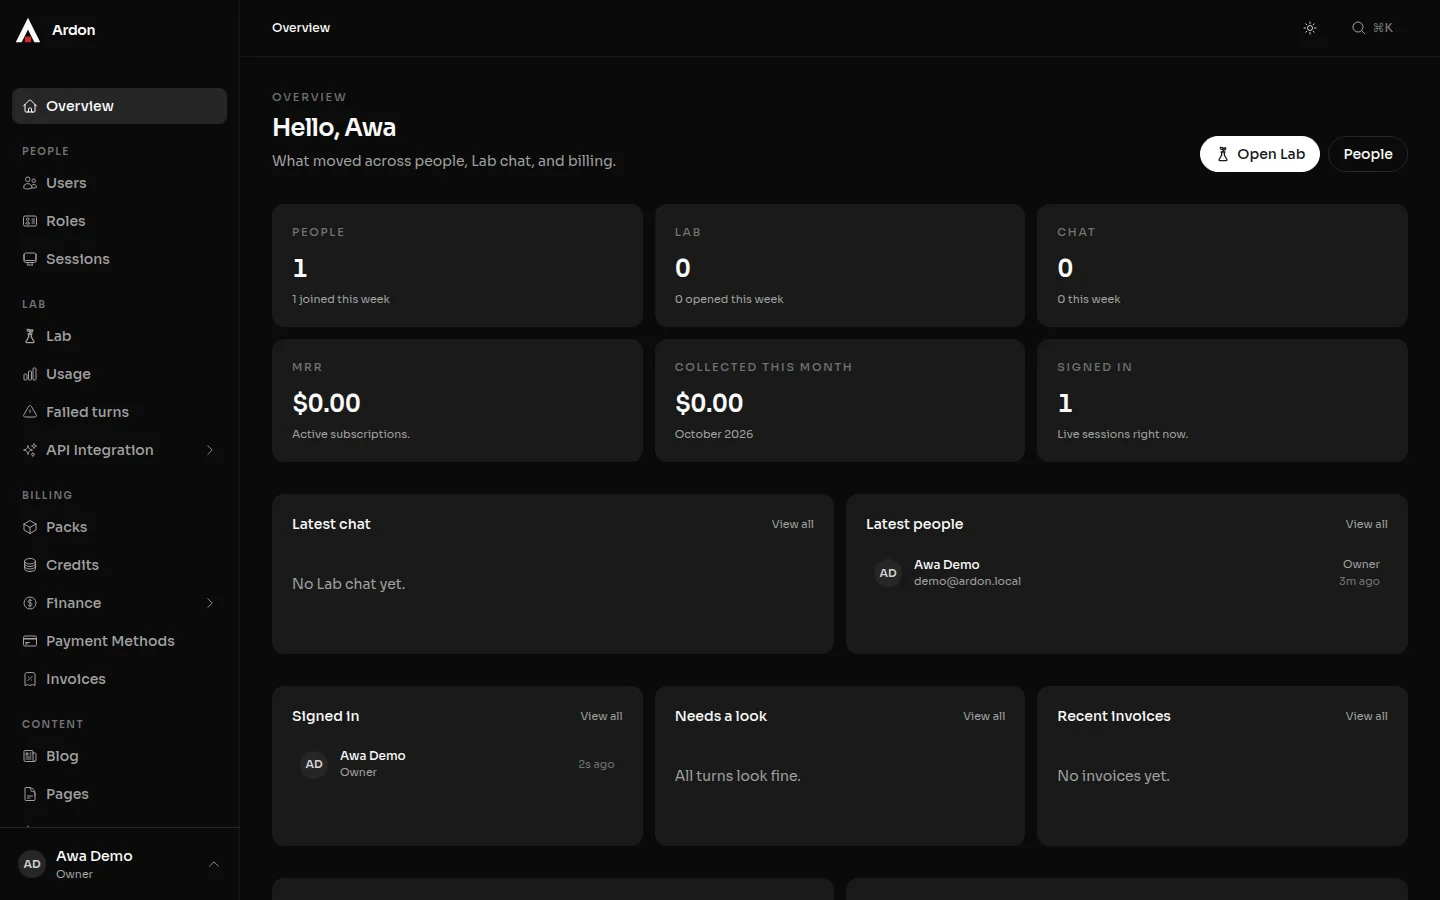This screenshot has height=900, width=1440.
Task: Click AD avatar in Signed in card
Action: 314,764
